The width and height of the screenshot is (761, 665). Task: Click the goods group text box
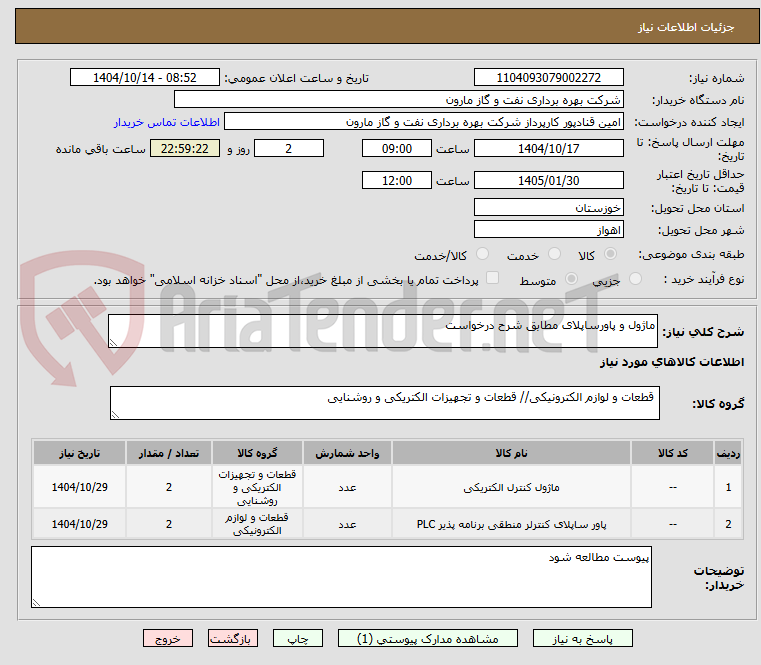tap(385, 403)
